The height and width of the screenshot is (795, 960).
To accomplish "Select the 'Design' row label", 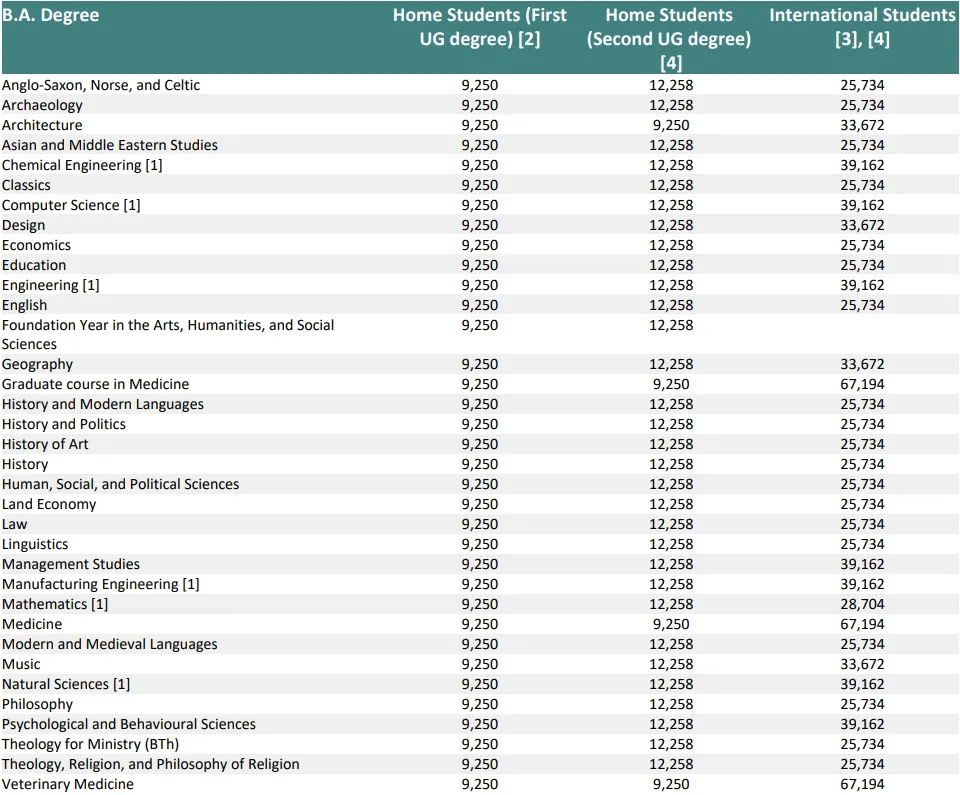I will [23, 225].
